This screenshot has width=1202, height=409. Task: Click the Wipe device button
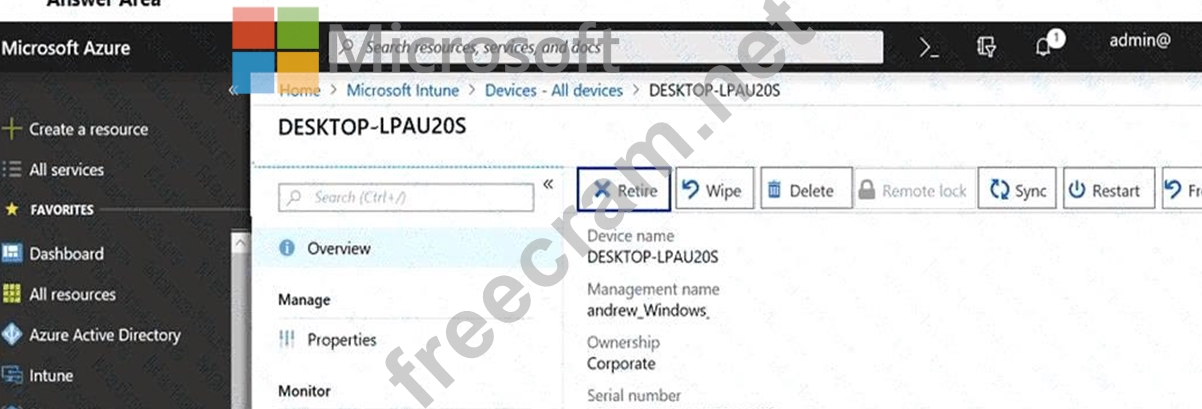[712, 190]
